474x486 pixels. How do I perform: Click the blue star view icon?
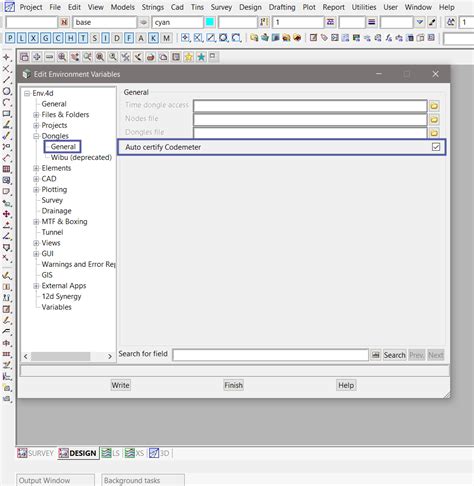click(201, 57)
